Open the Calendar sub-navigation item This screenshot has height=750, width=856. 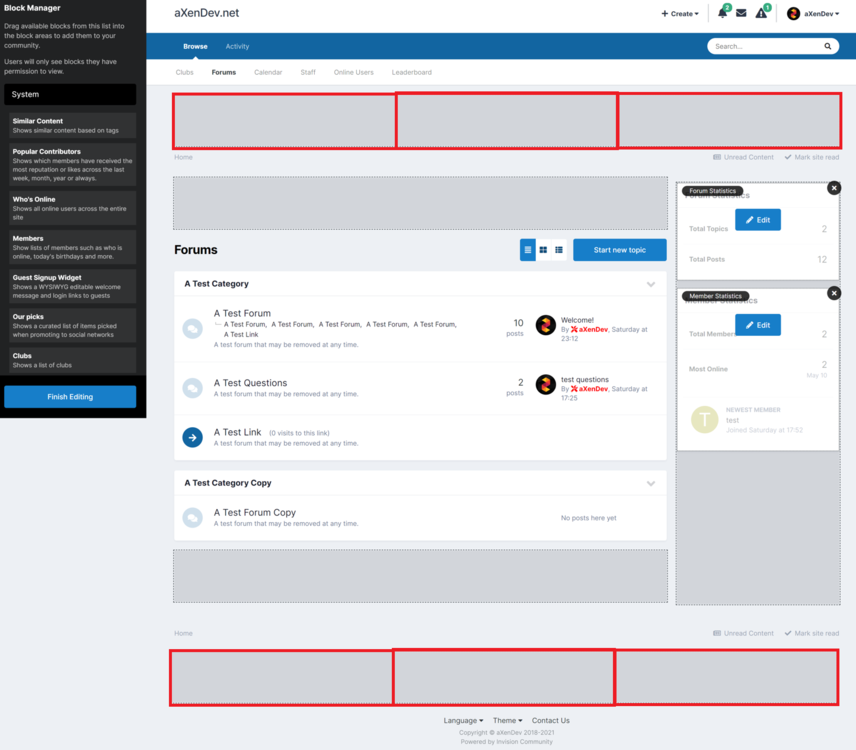(268, 73)
